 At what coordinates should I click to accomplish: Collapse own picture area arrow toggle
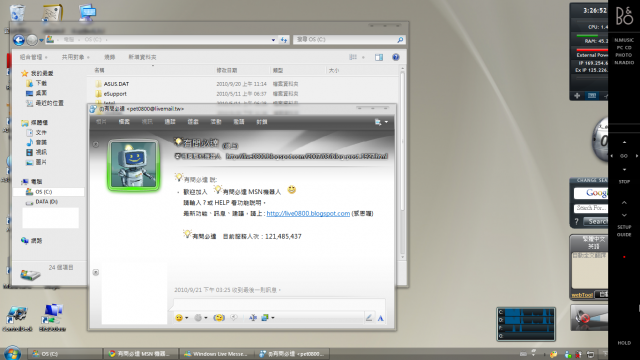(x=96, y=272)
